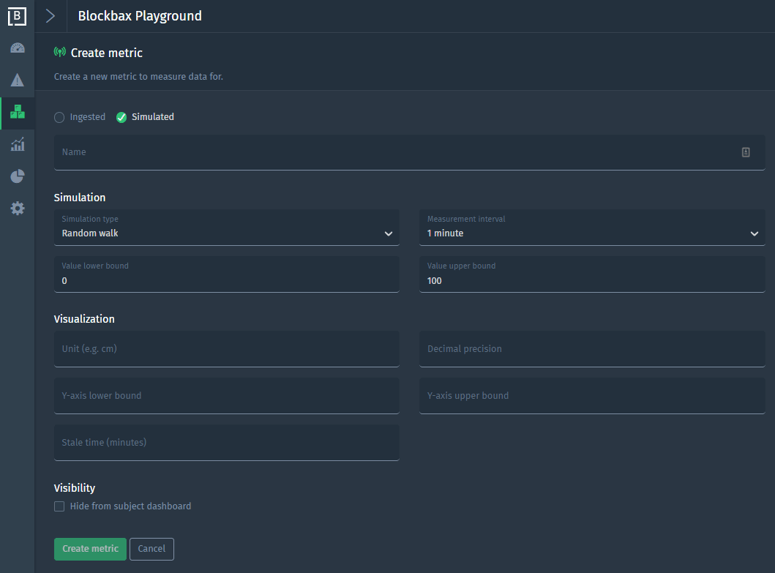This screenshot has width=775, height=573.
Task: Select the Ingested radio option
Action: 60,117
